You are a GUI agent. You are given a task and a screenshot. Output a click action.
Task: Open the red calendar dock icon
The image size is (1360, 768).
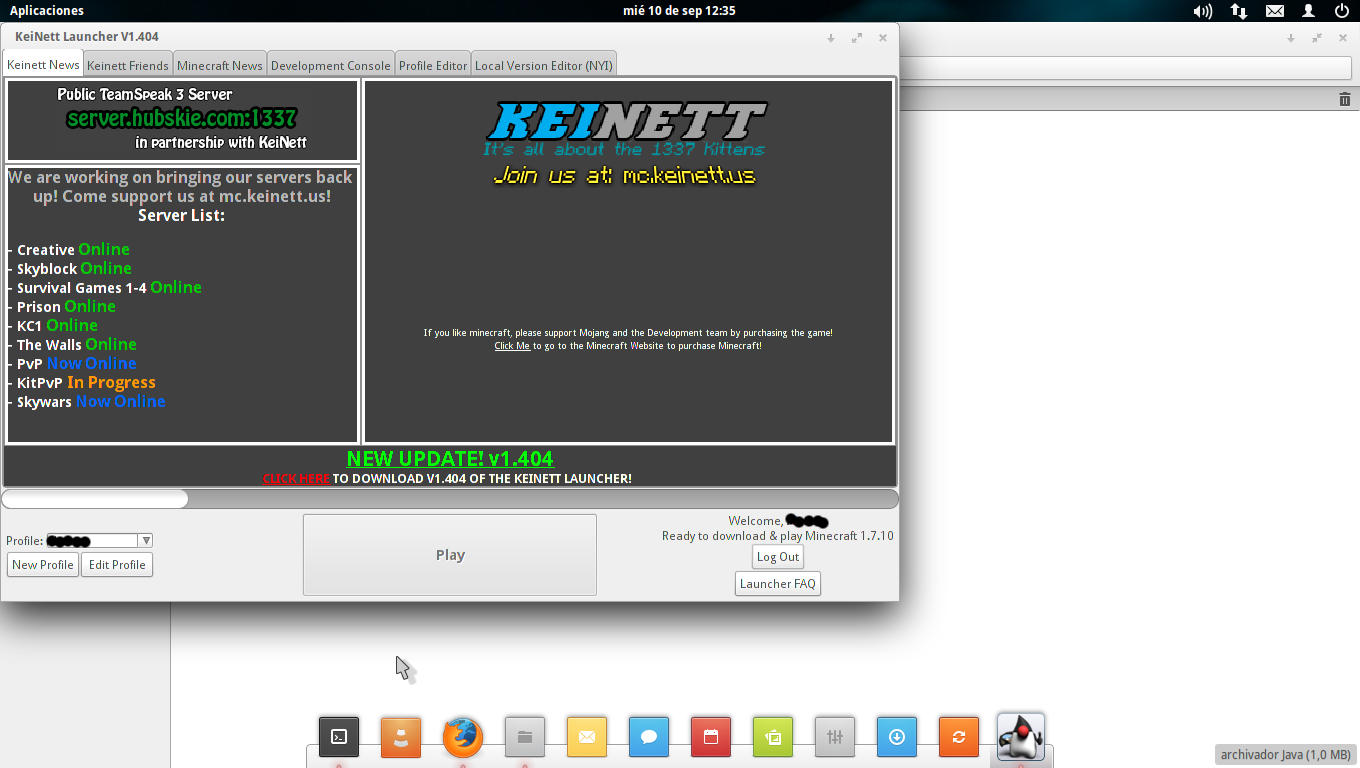pos(711,737)
